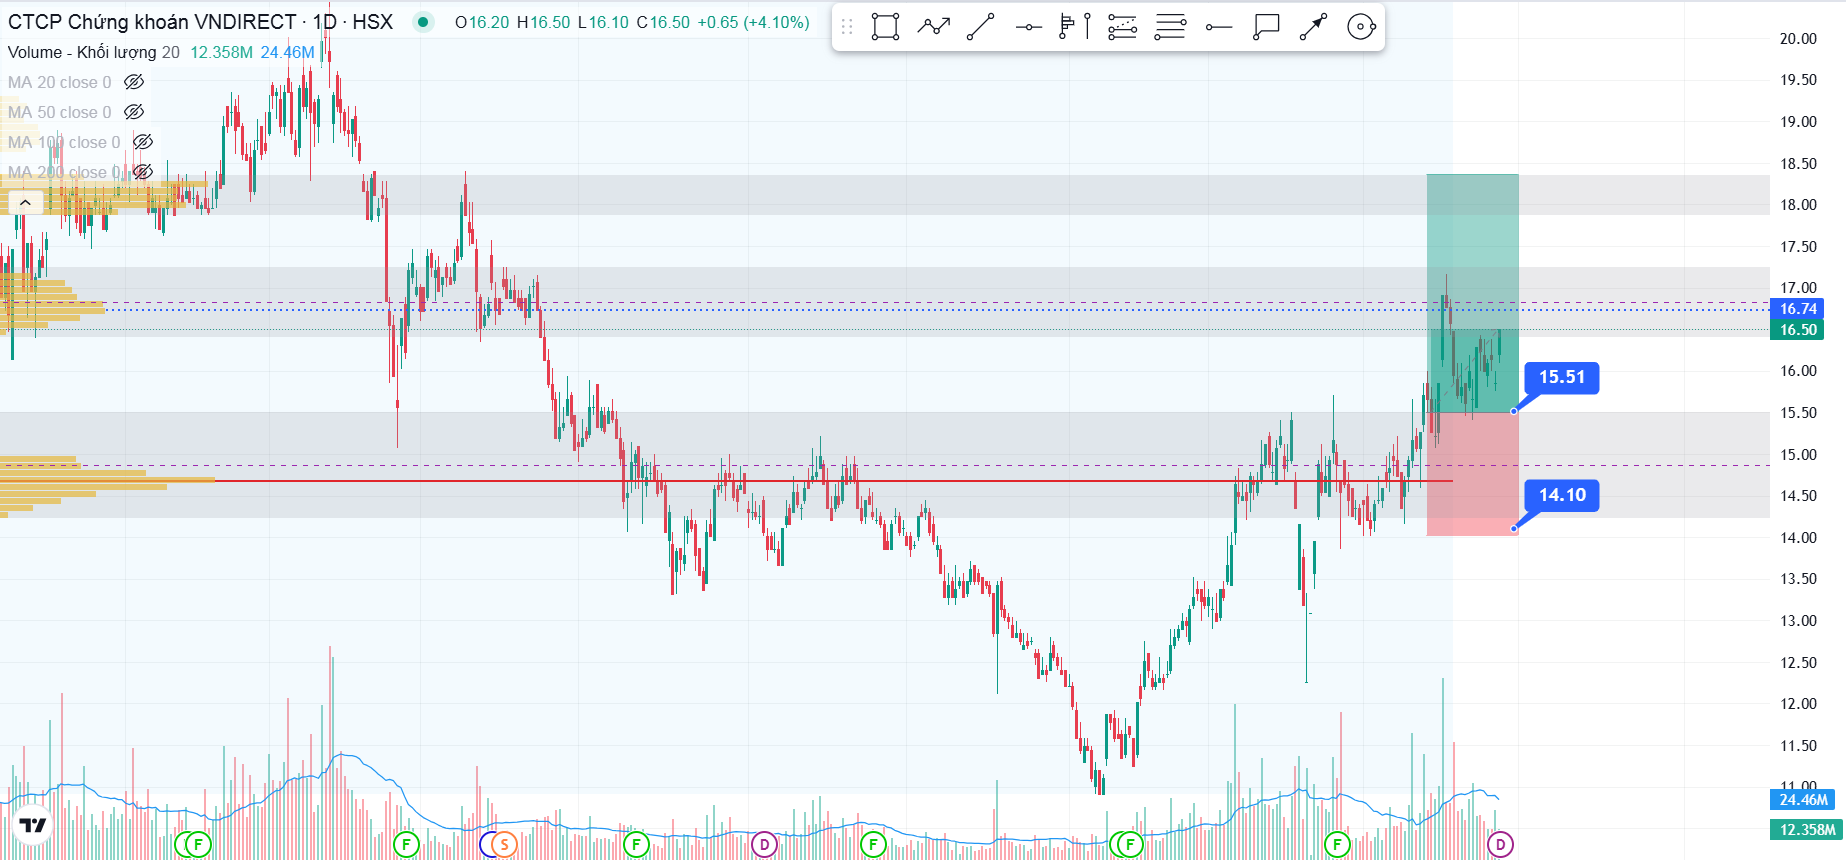Click the green market status dot
The width and height of the screenshot is (1846, 860).
tap(423, 22)
